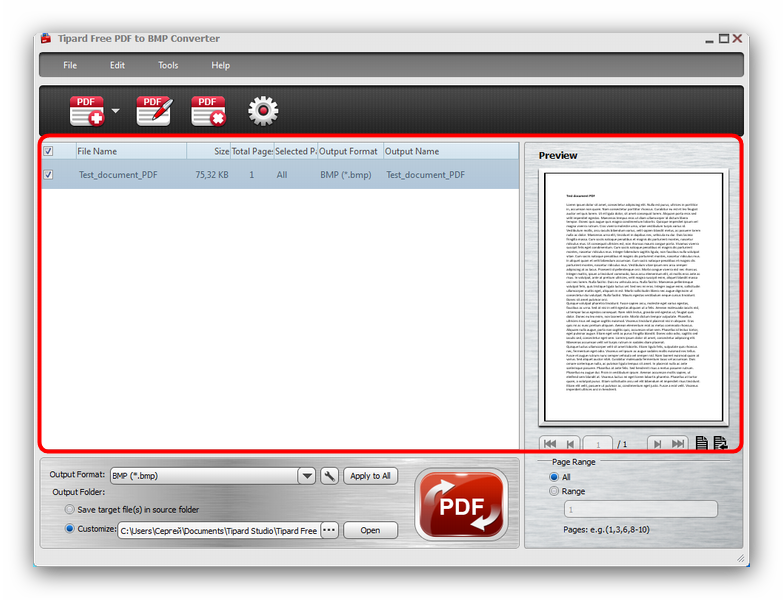783x600 pixels.
Task: Click the Output Name cell Test_document_PDF
Action: pos(425,175)
